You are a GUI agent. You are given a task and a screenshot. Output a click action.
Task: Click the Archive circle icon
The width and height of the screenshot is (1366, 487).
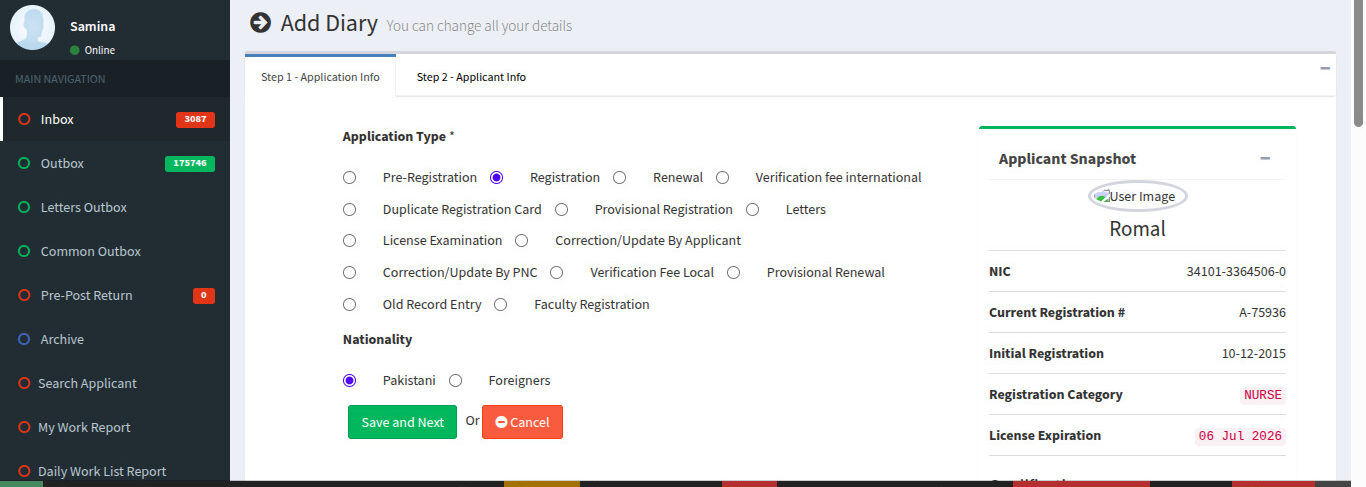[x=24, y=339]
